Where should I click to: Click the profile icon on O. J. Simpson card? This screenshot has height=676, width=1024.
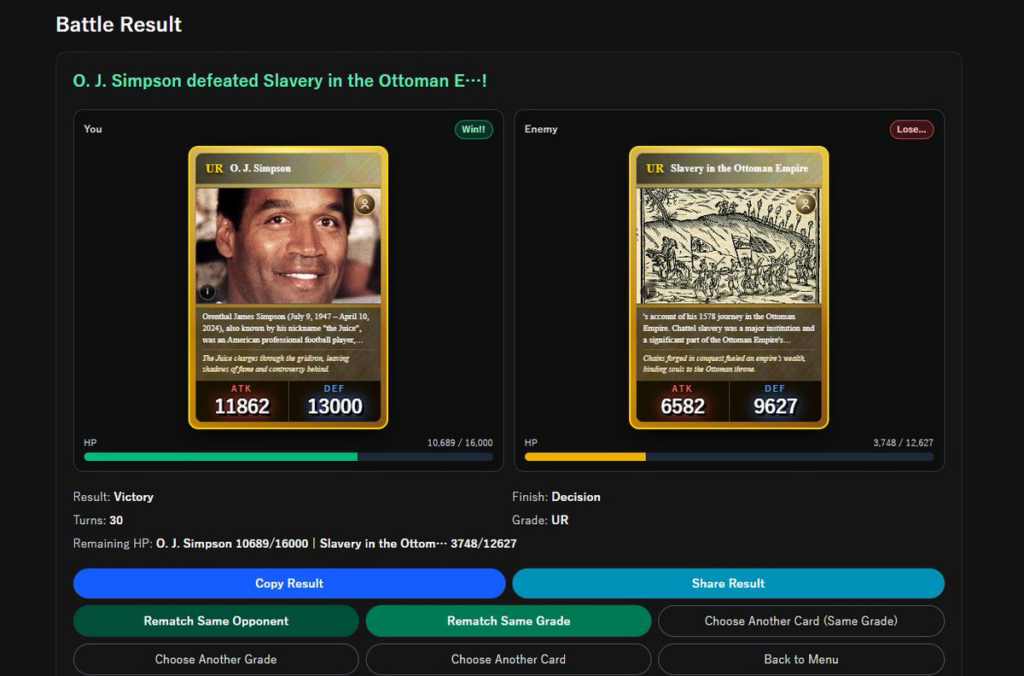click(x=364, y=204)
